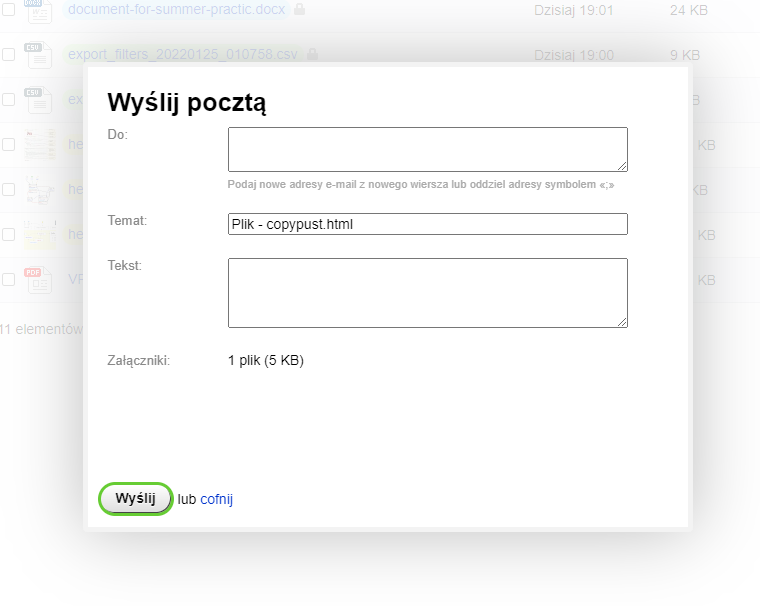The width and height of the screenshot is (760, 606).
Task: Open document-for-summer-practic.docx file link
Action: coord(176,9)
